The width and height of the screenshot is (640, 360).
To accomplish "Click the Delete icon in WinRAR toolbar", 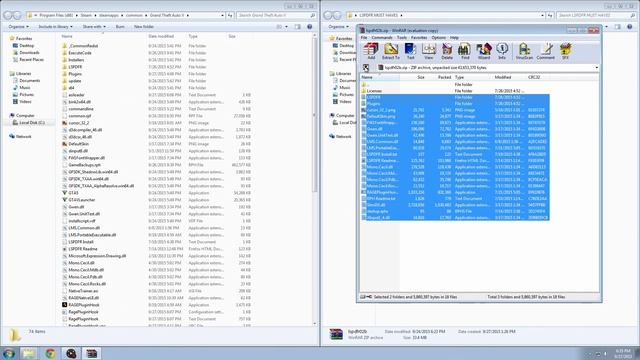I will [x=447, y=51].
